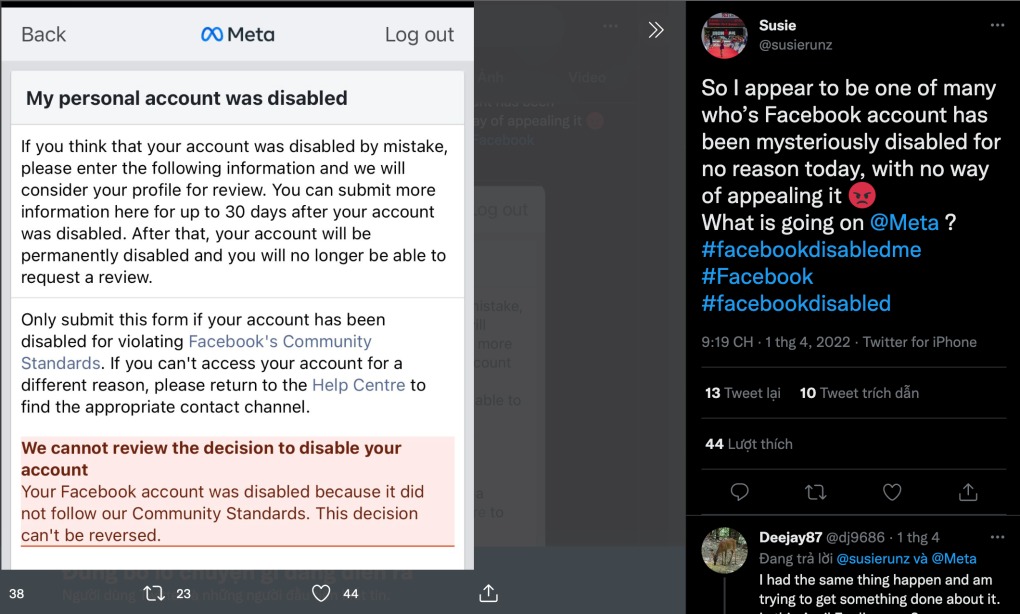The width and height of the screenshot is (1020, 614).
Task: Click Susie's profile avatar
Action: (724, 35)
